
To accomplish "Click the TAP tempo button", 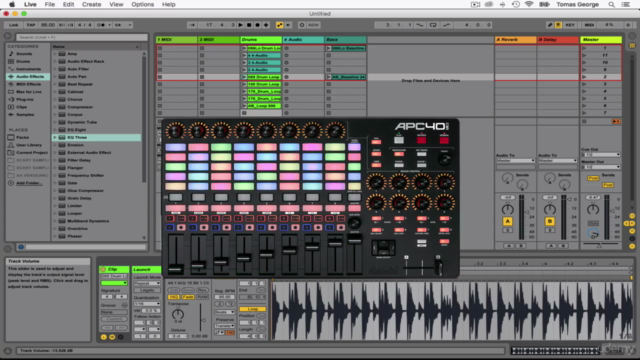I will click(31, 25).
